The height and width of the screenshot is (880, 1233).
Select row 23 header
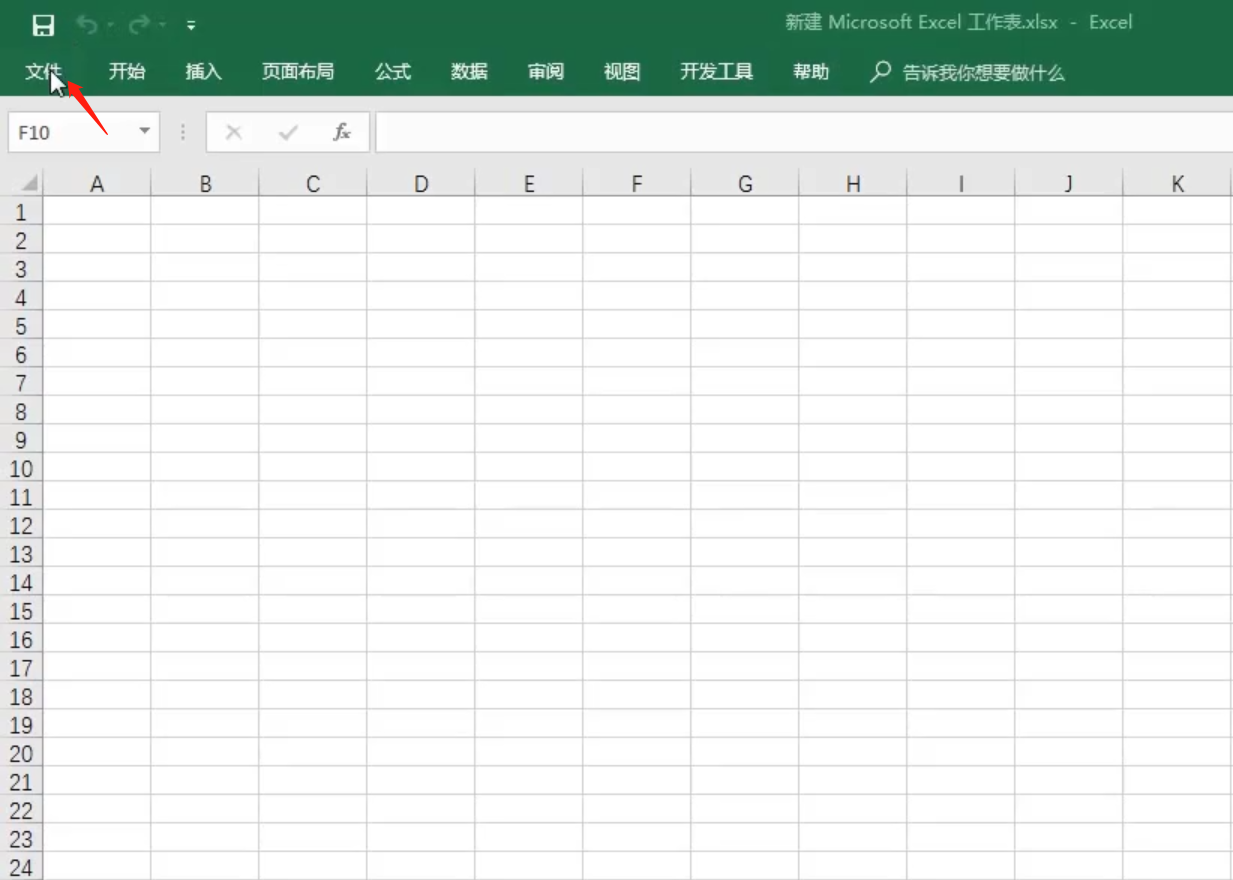[x=21, y=839]
